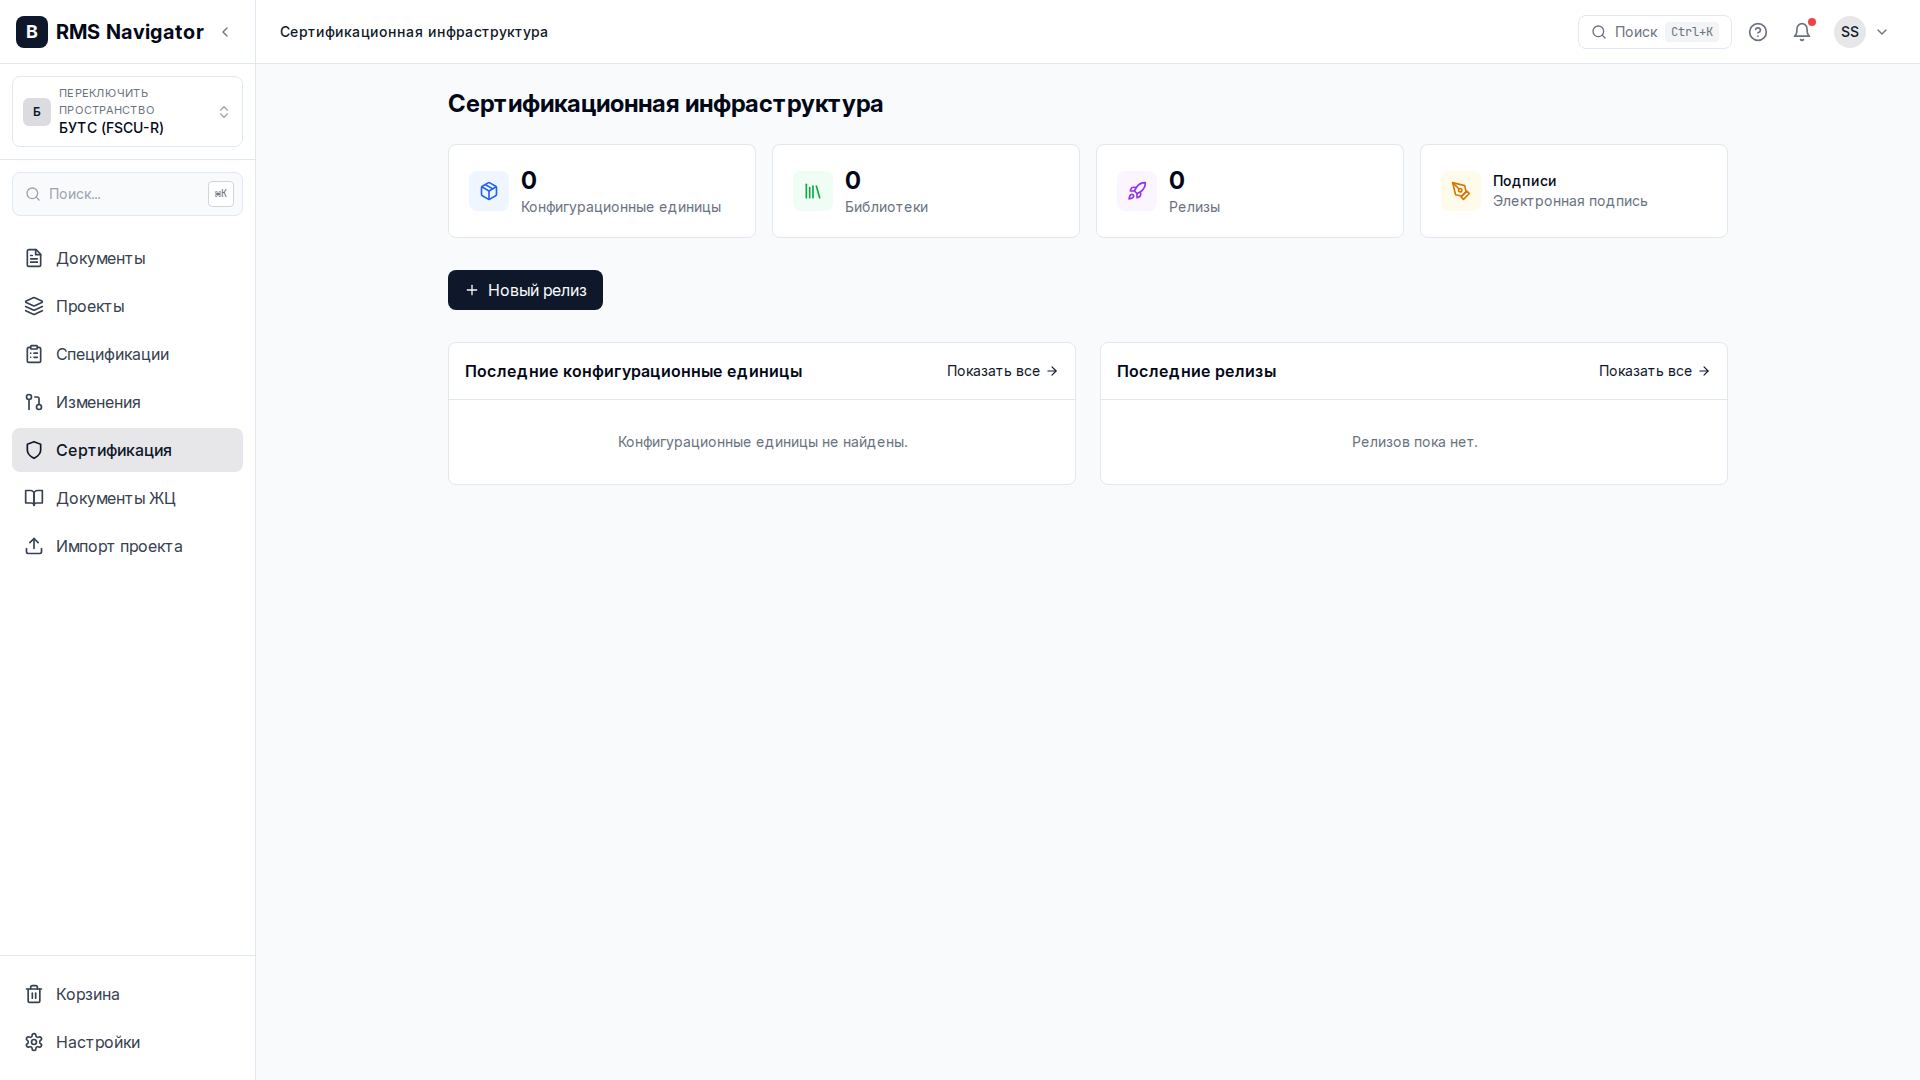
Task: Click heading Последние релизы
Action: pyautogui.click(x=1196, y=371)
